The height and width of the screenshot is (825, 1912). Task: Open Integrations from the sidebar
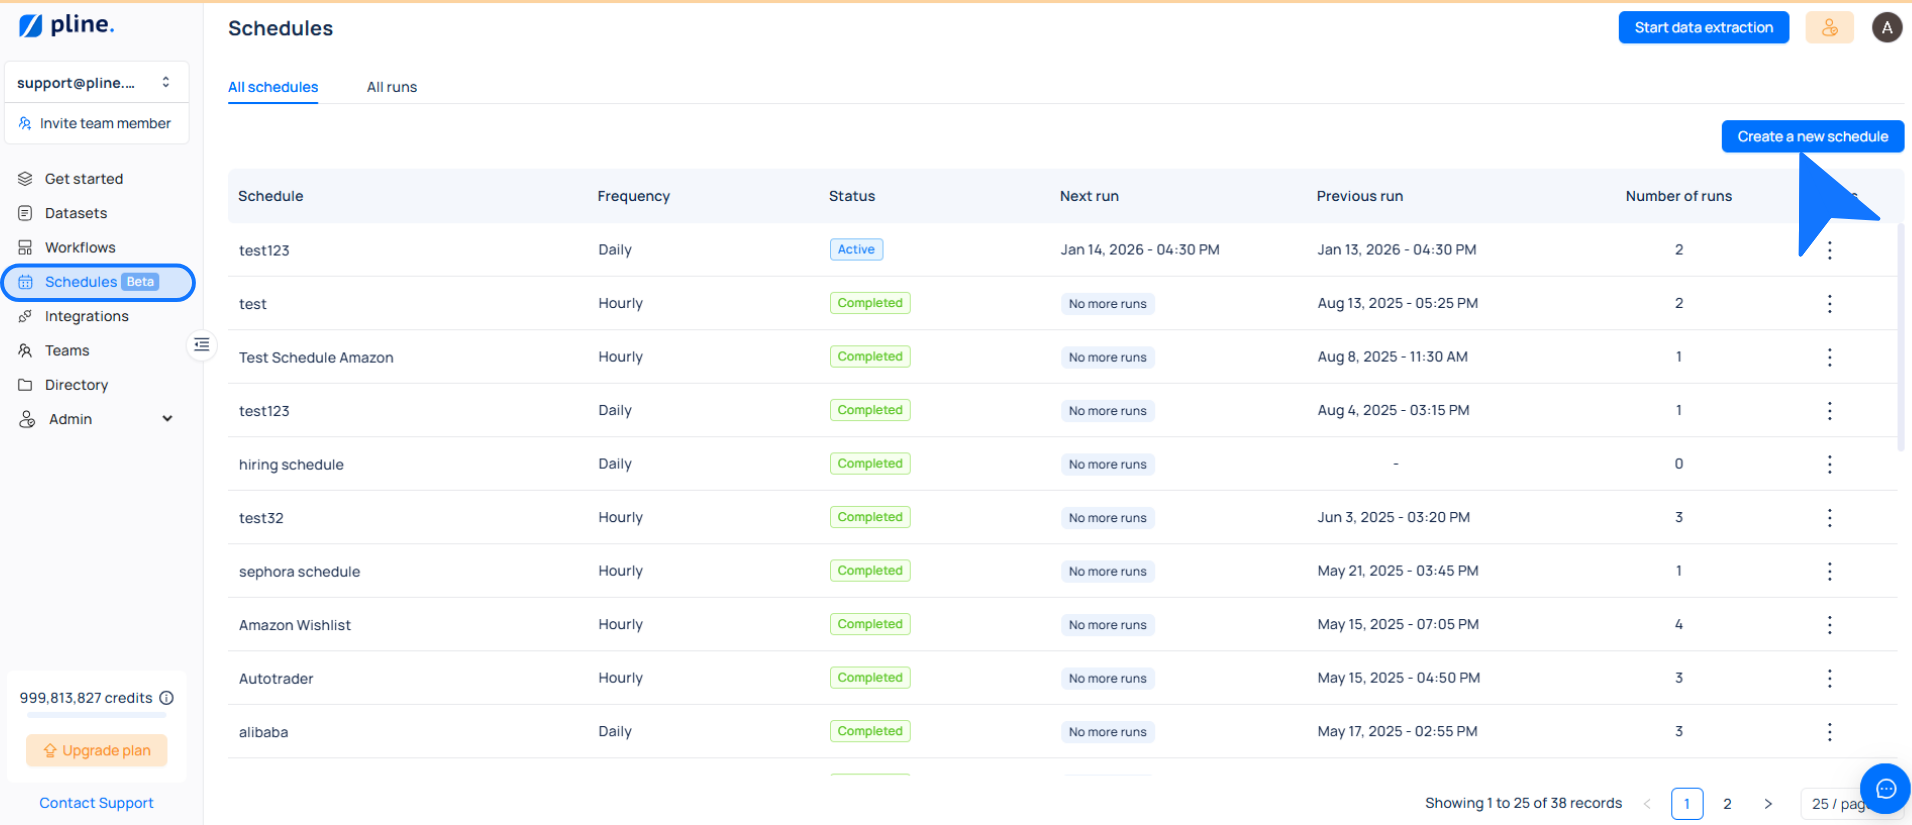coord(86,316)
